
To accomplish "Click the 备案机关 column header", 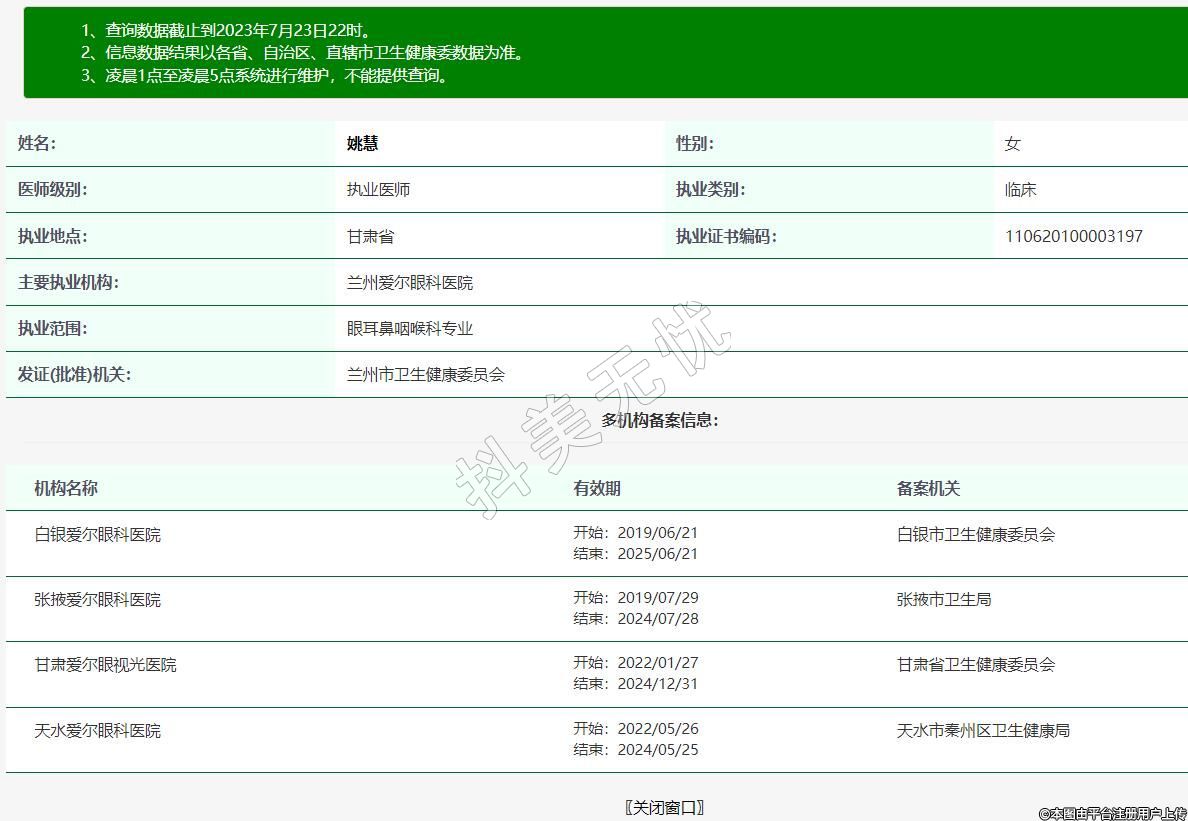I will 928,488.
